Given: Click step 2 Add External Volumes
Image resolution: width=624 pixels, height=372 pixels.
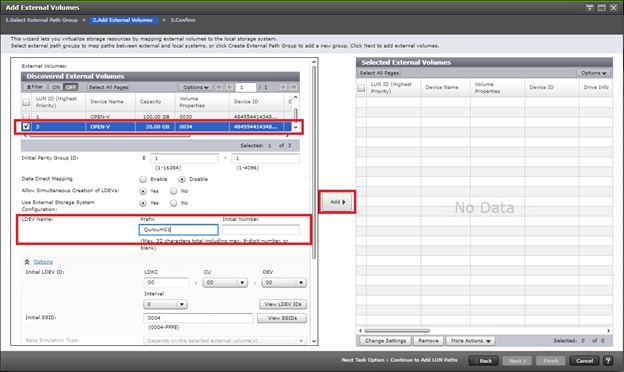Looking at the screenshot, I should pos(123,20).
